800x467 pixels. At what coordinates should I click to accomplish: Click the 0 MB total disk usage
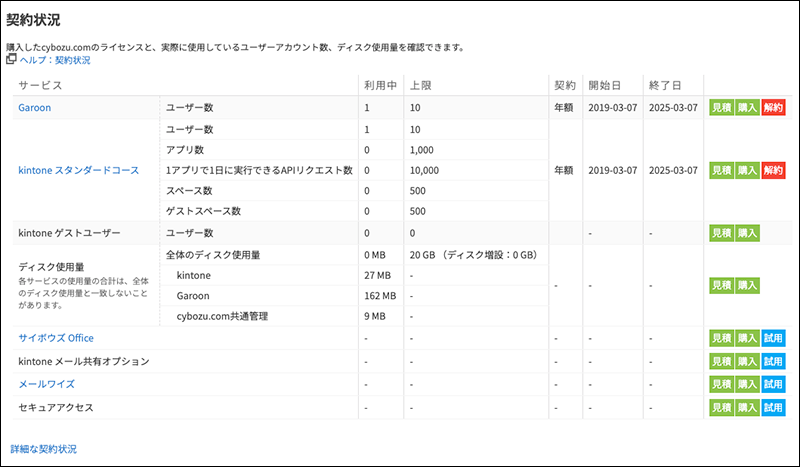(375, 255)
